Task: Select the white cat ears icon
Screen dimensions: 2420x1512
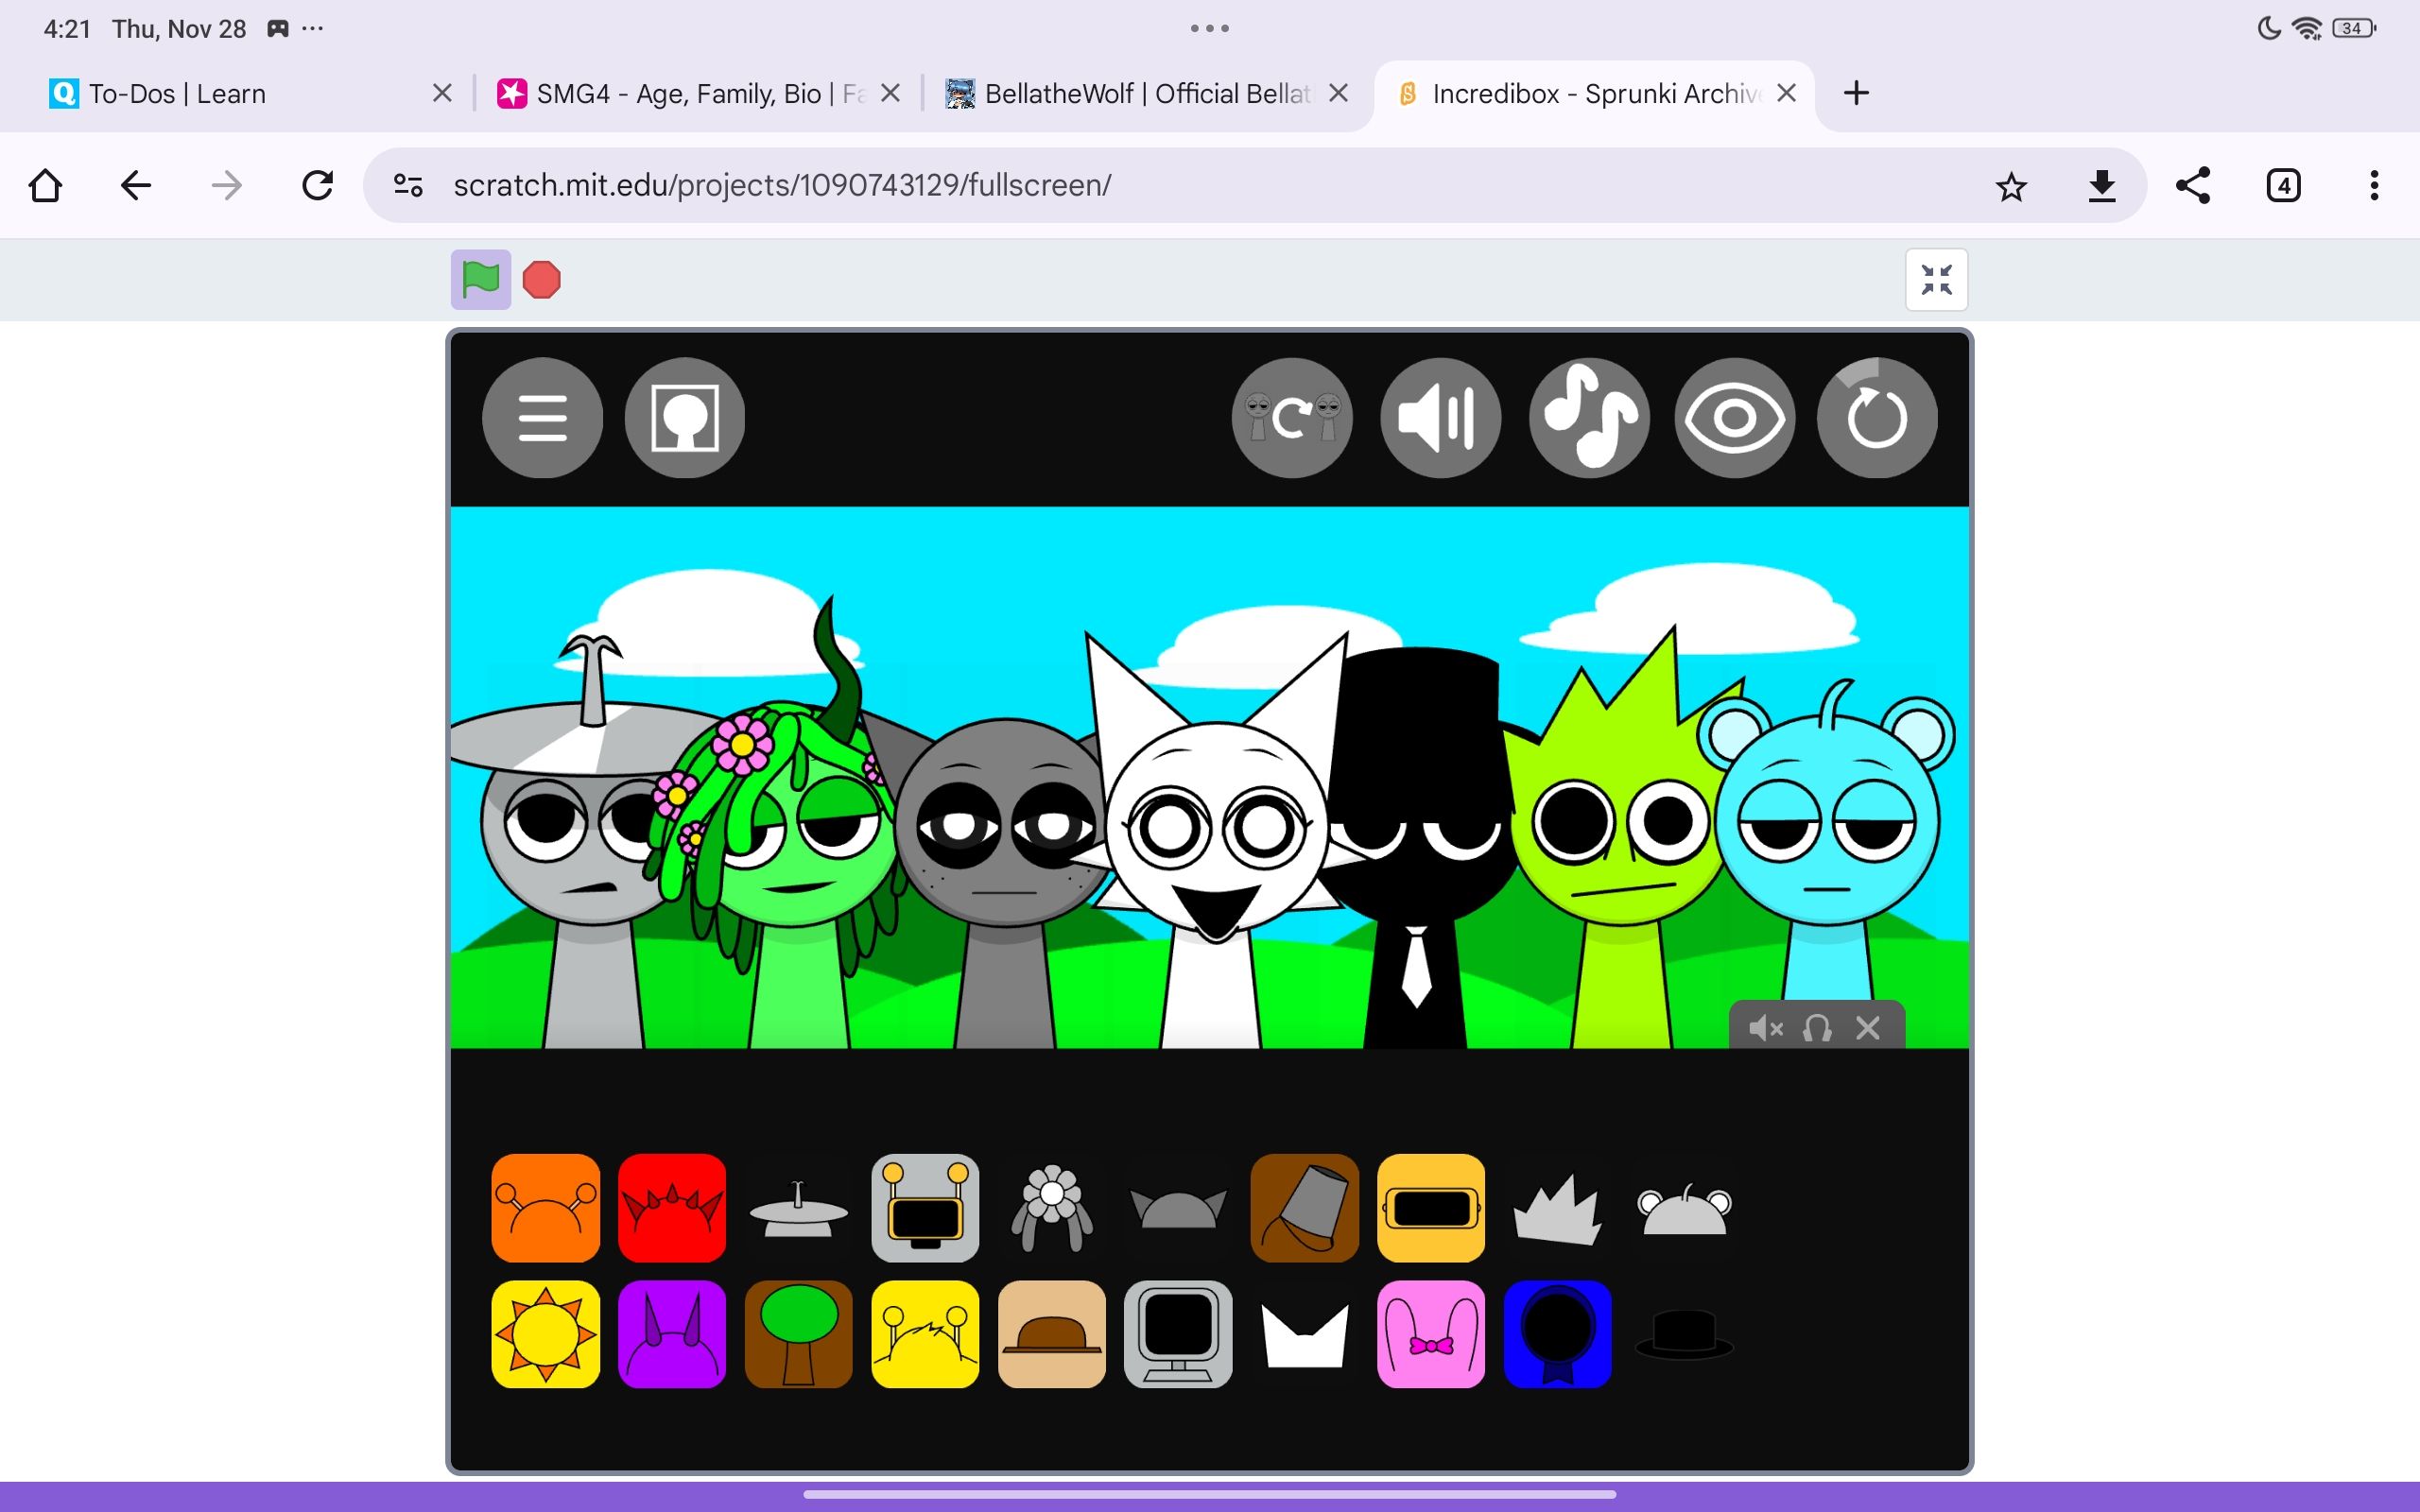Action: point(1304,1336)
